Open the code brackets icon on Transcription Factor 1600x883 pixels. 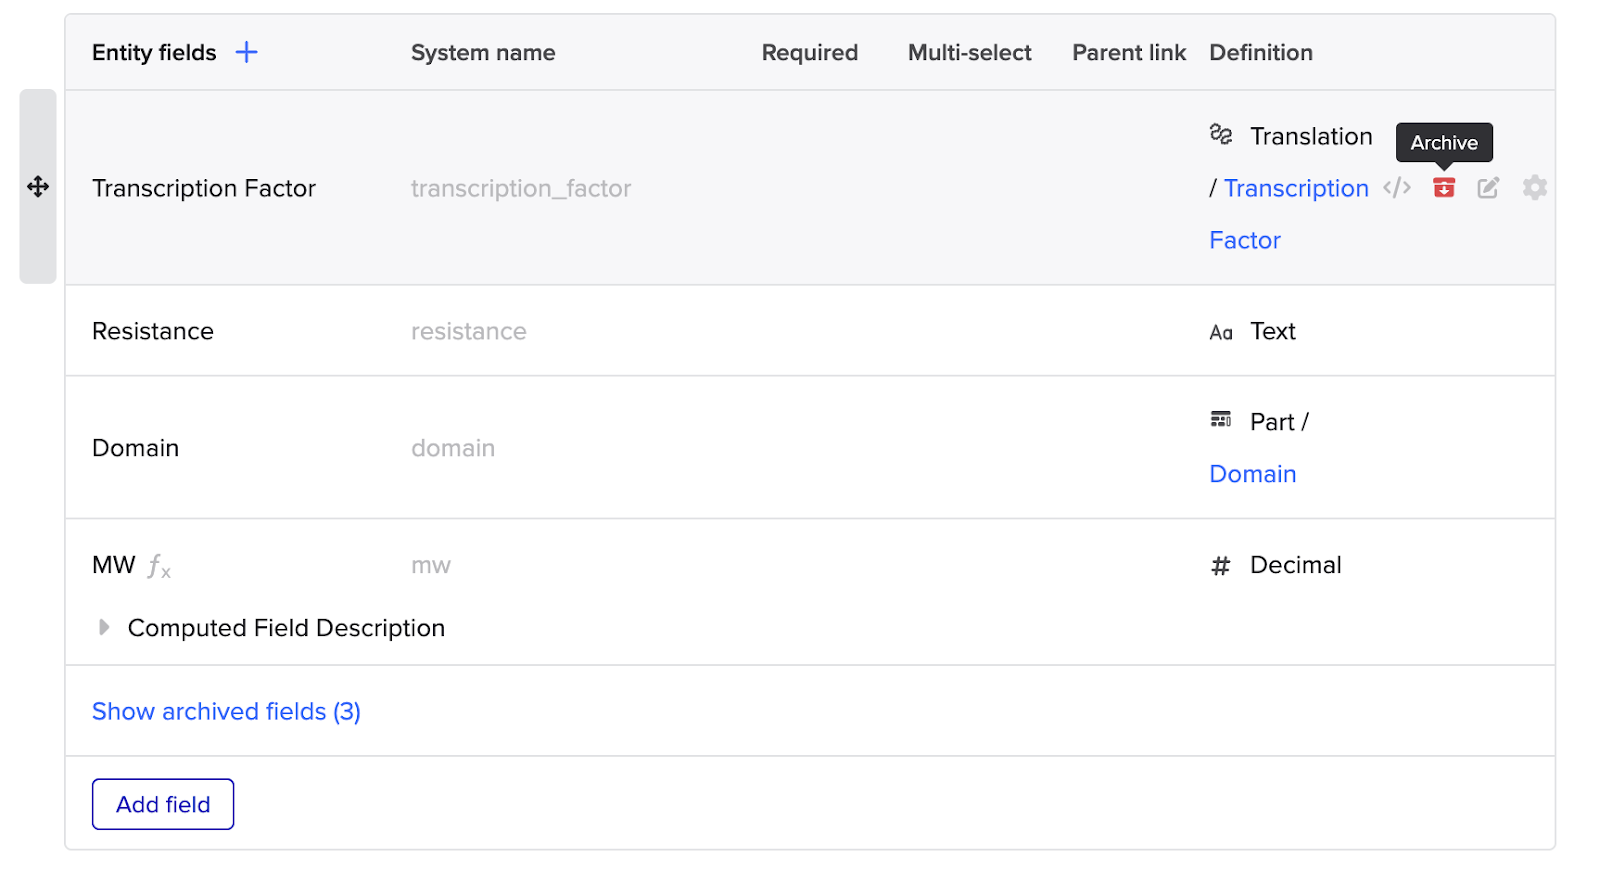click(1396, 188)
